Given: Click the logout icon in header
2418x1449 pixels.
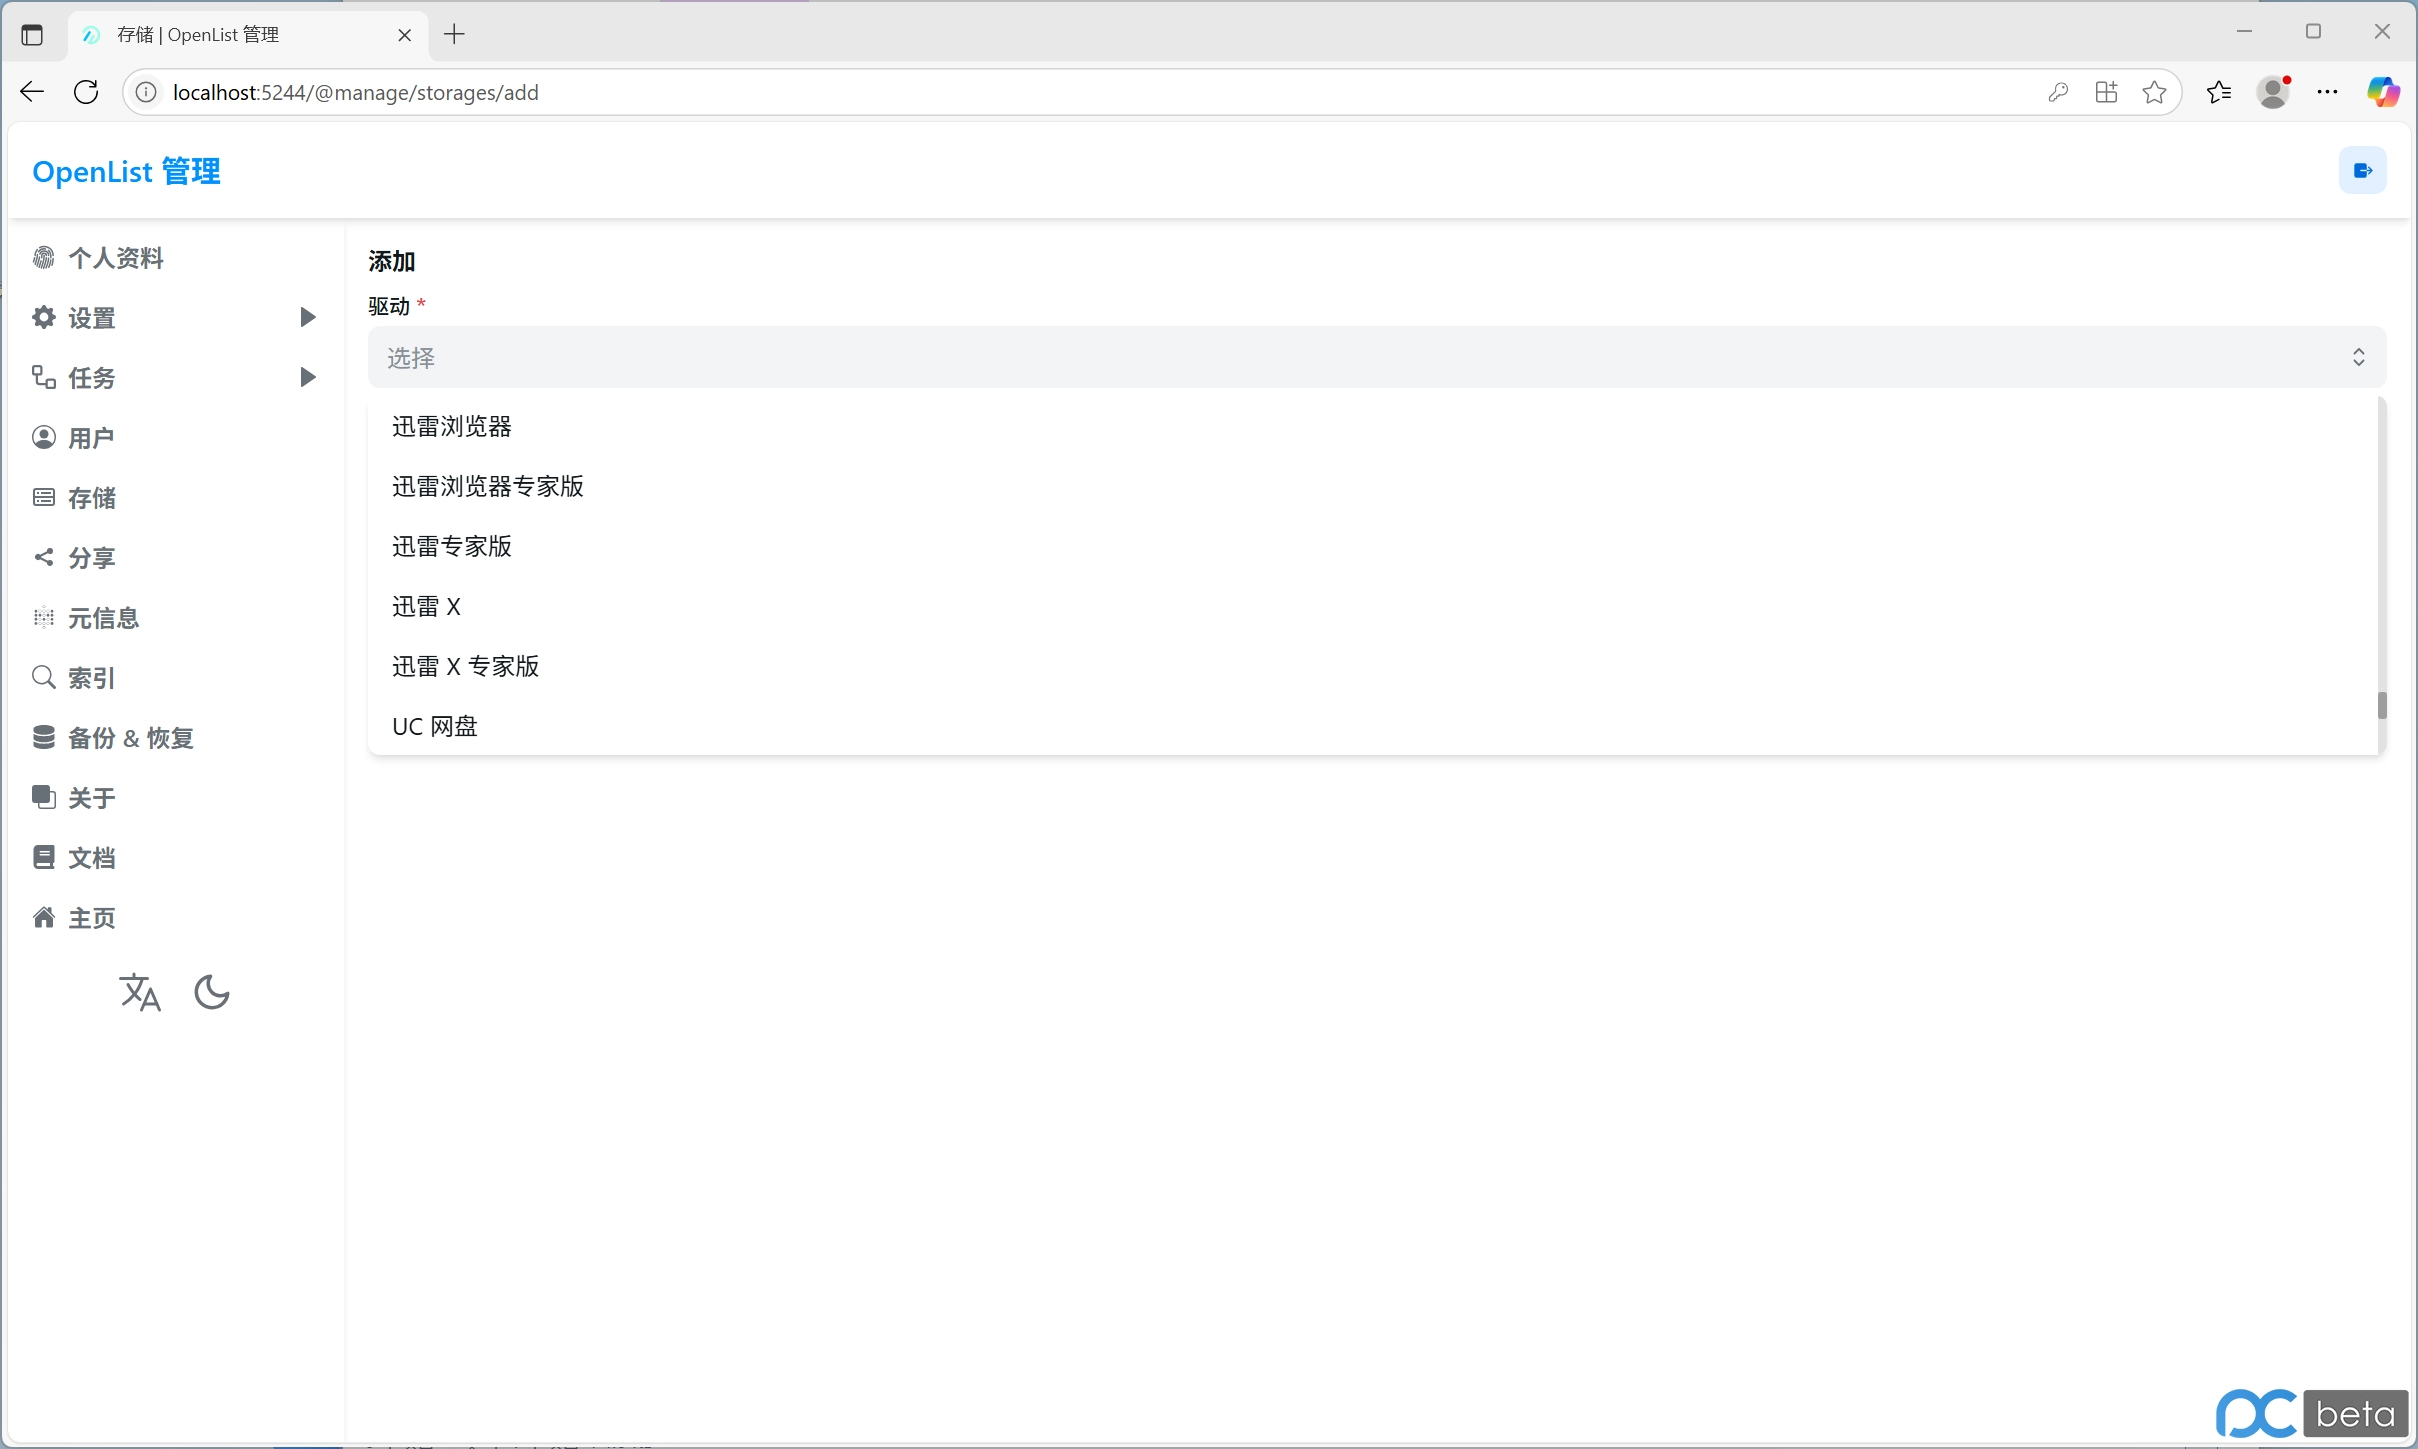Looking at the screenshot, I should (2362, 171).
